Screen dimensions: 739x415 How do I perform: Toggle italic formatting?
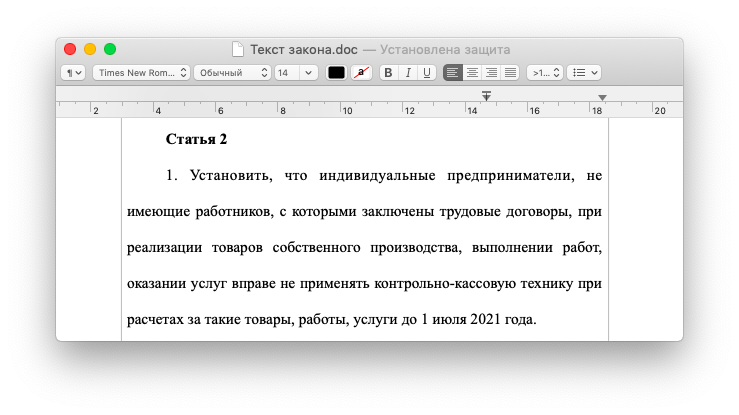408,73
